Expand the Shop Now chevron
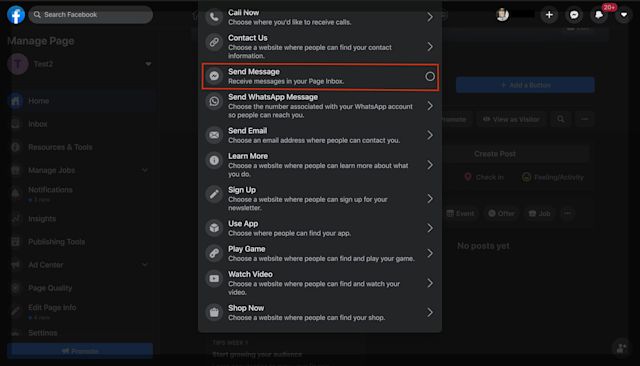Screen dimensions: 640x366 [x=430, y=313]
